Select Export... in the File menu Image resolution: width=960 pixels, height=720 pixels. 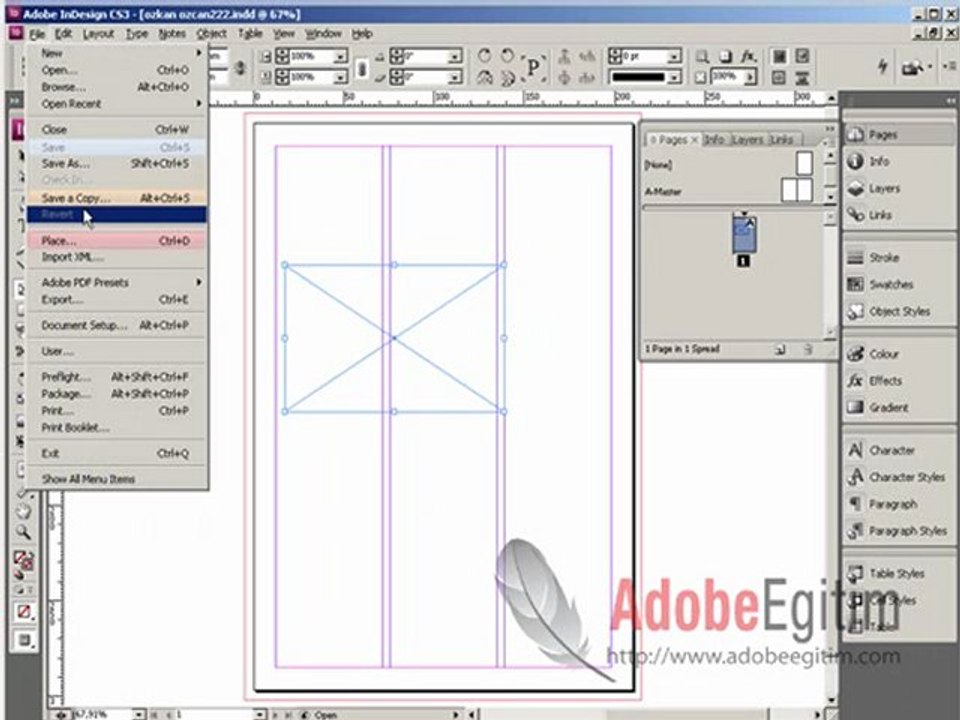116,299
